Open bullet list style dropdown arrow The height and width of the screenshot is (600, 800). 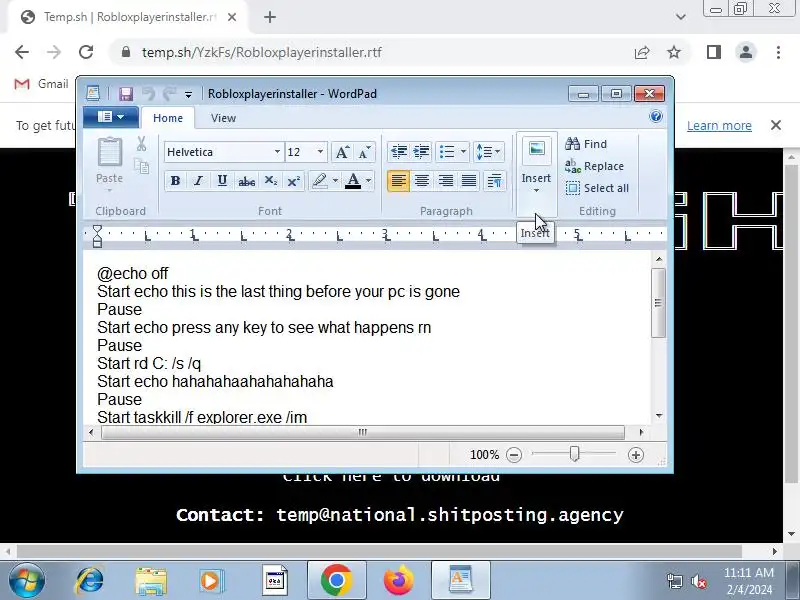[463, 152]
